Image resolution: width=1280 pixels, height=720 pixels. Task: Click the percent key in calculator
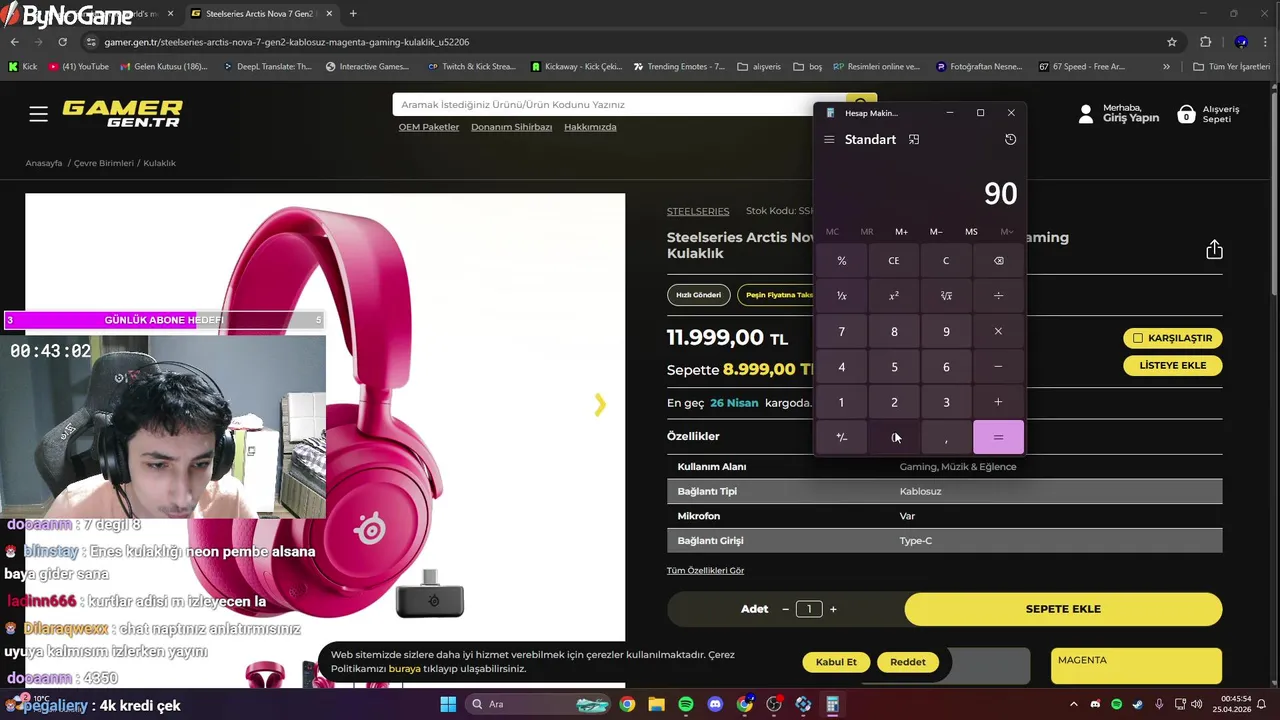click(842, 261)
